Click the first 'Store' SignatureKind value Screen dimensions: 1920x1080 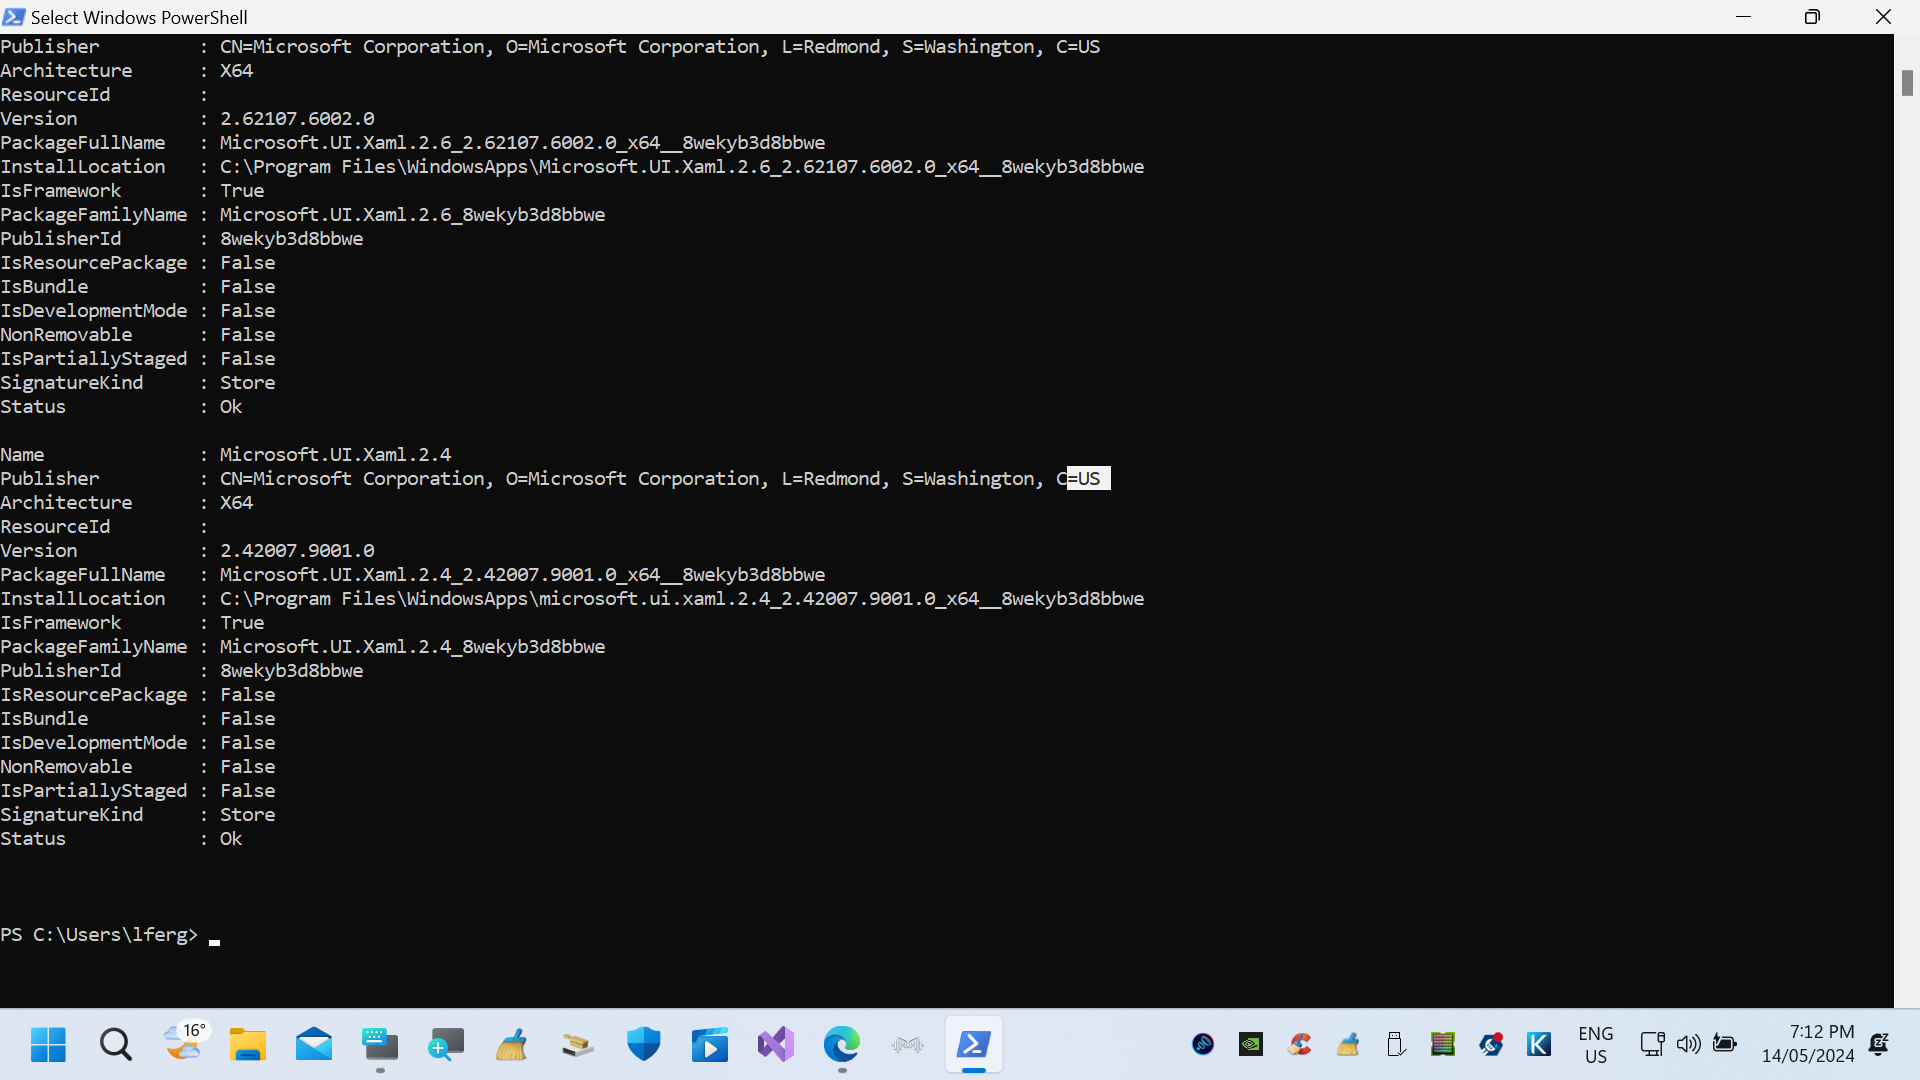(x=247, y=383)
